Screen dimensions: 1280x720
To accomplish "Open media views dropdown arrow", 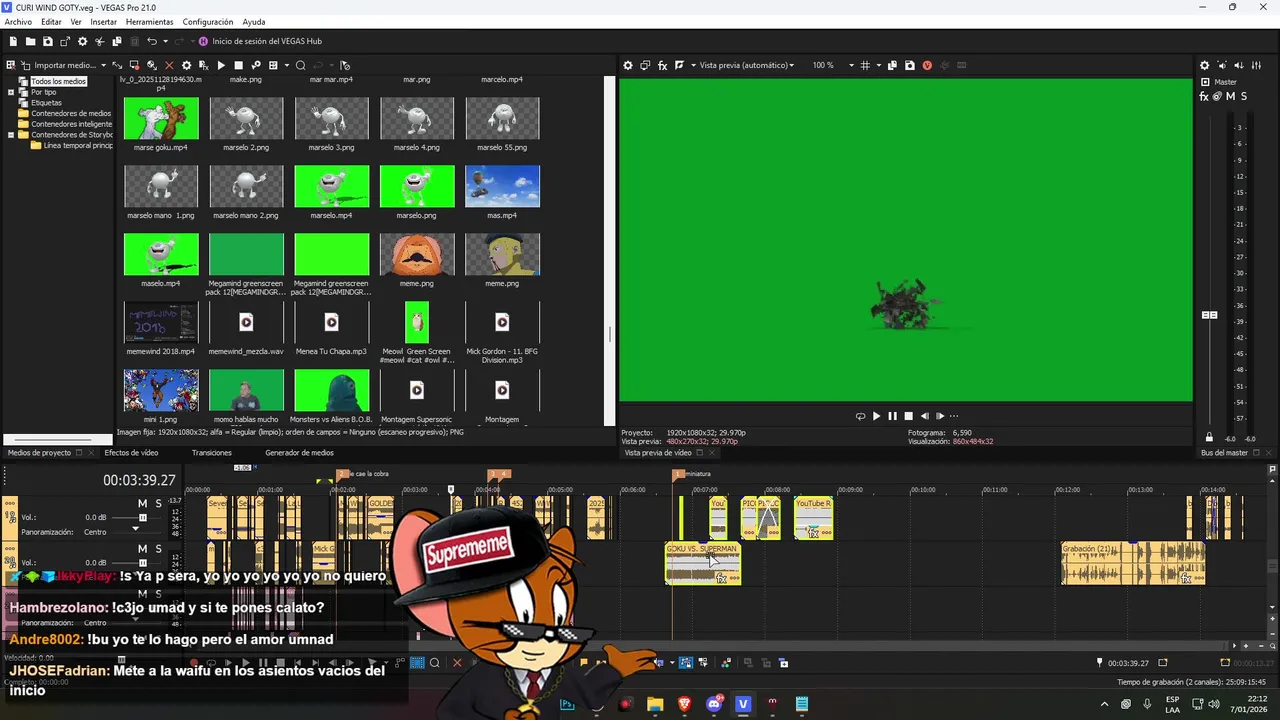I will pos(287,65).
